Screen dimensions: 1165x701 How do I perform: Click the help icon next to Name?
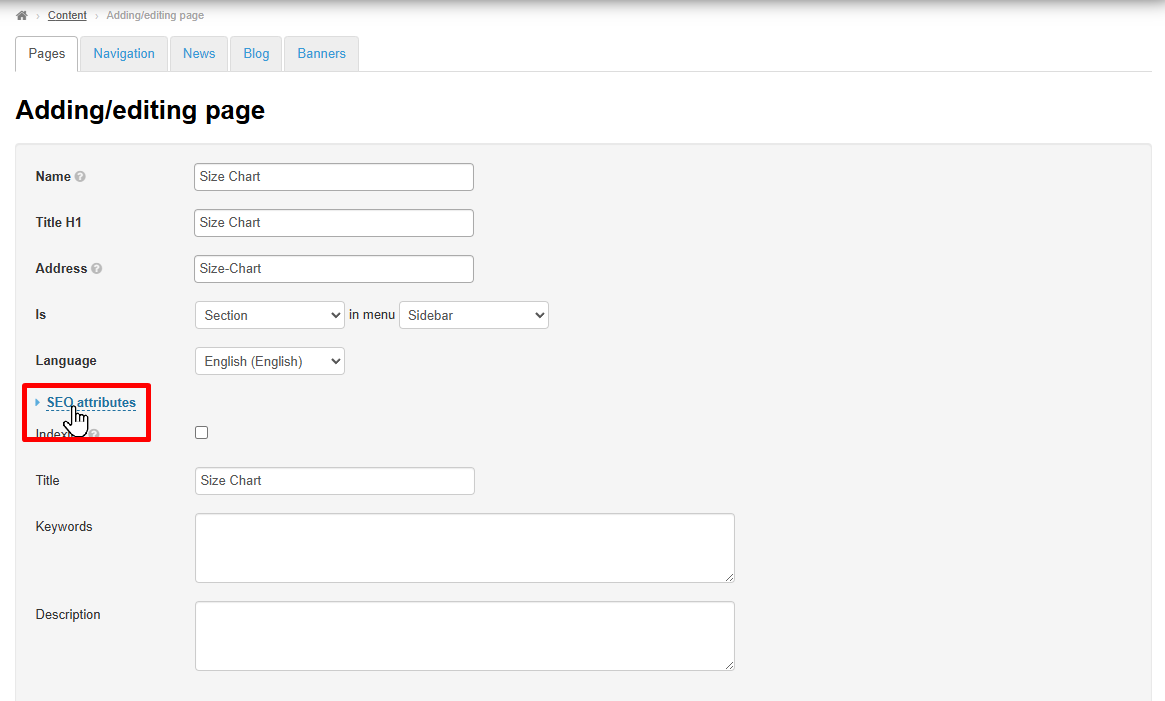click(80, 177)
